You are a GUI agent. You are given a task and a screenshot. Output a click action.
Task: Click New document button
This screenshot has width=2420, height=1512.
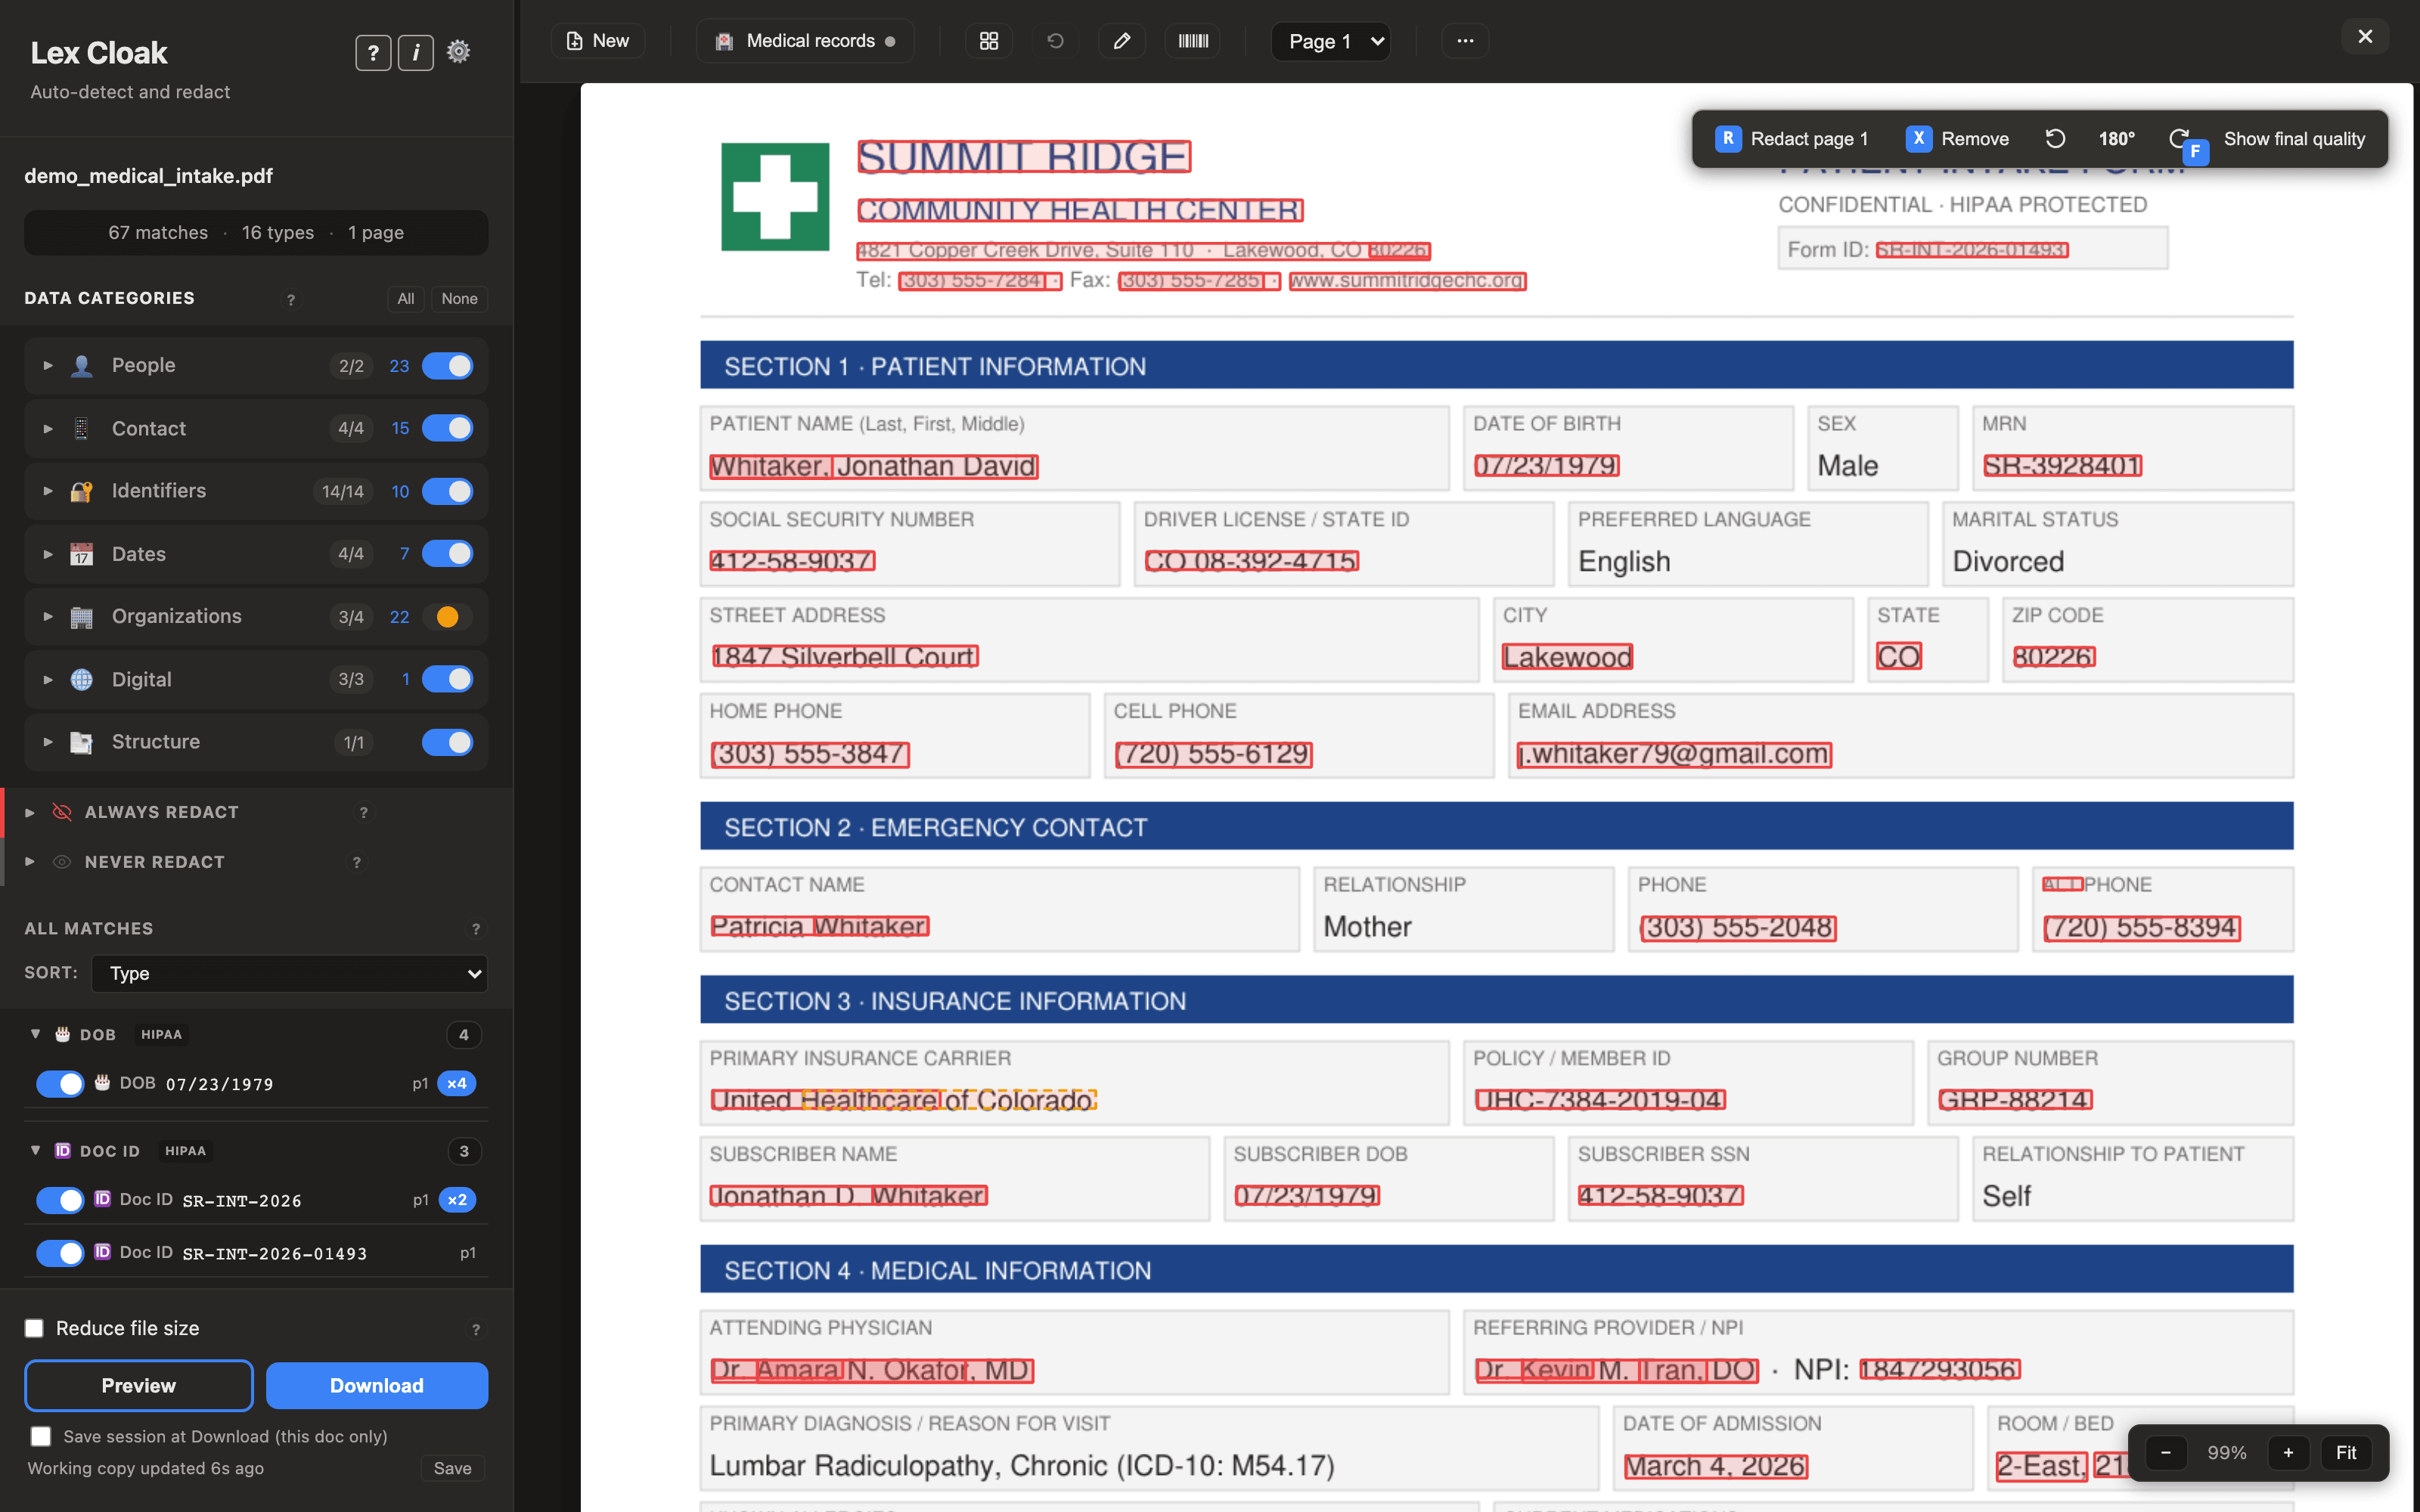(598, 41)
